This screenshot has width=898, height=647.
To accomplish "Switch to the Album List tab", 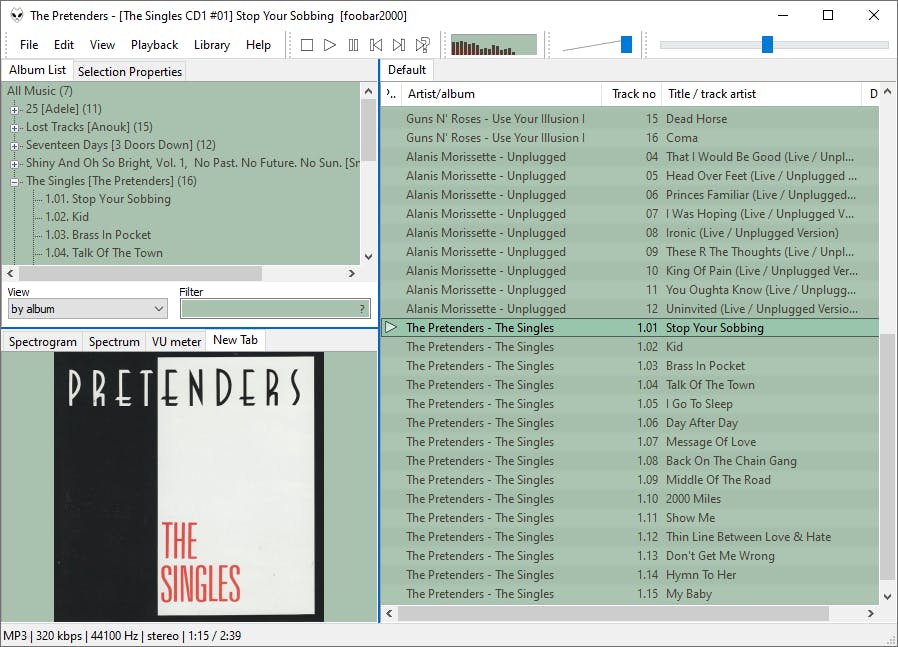I will (37, 70).
